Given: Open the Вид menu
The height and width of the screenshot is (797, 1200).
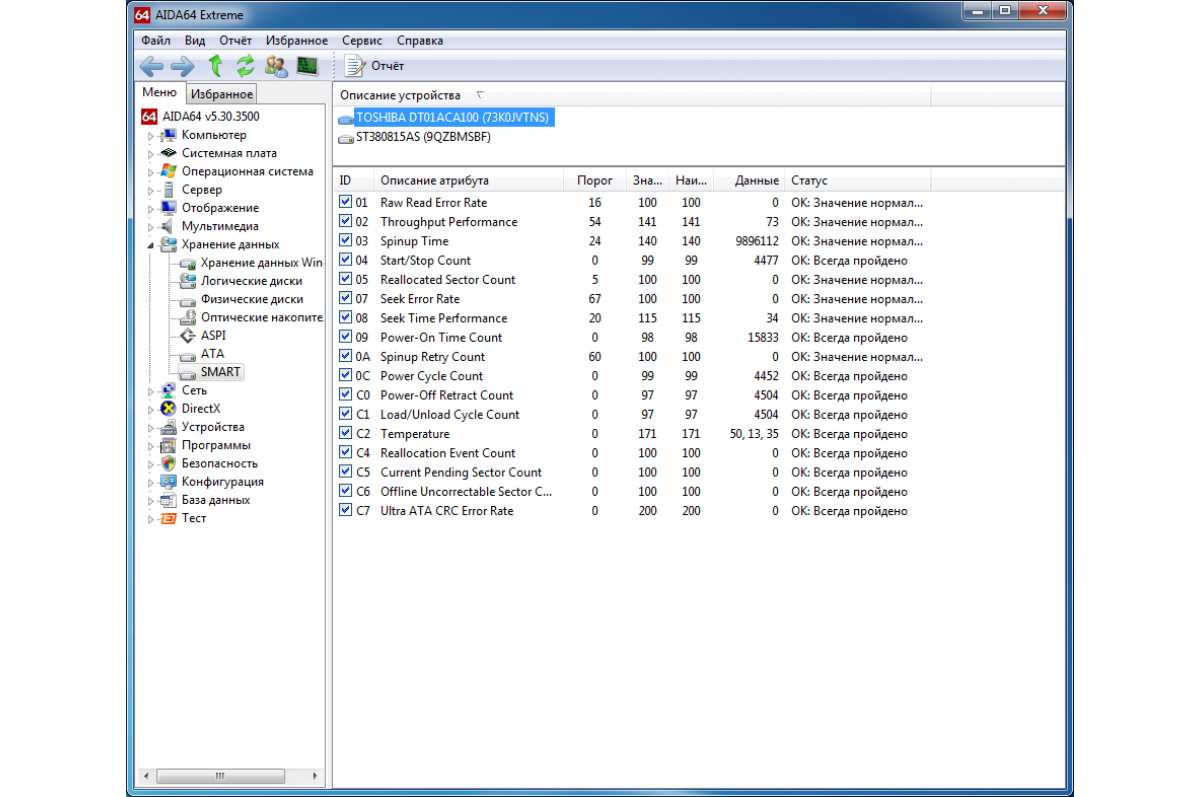Looking at the screenshot, I should pos(195,41).
